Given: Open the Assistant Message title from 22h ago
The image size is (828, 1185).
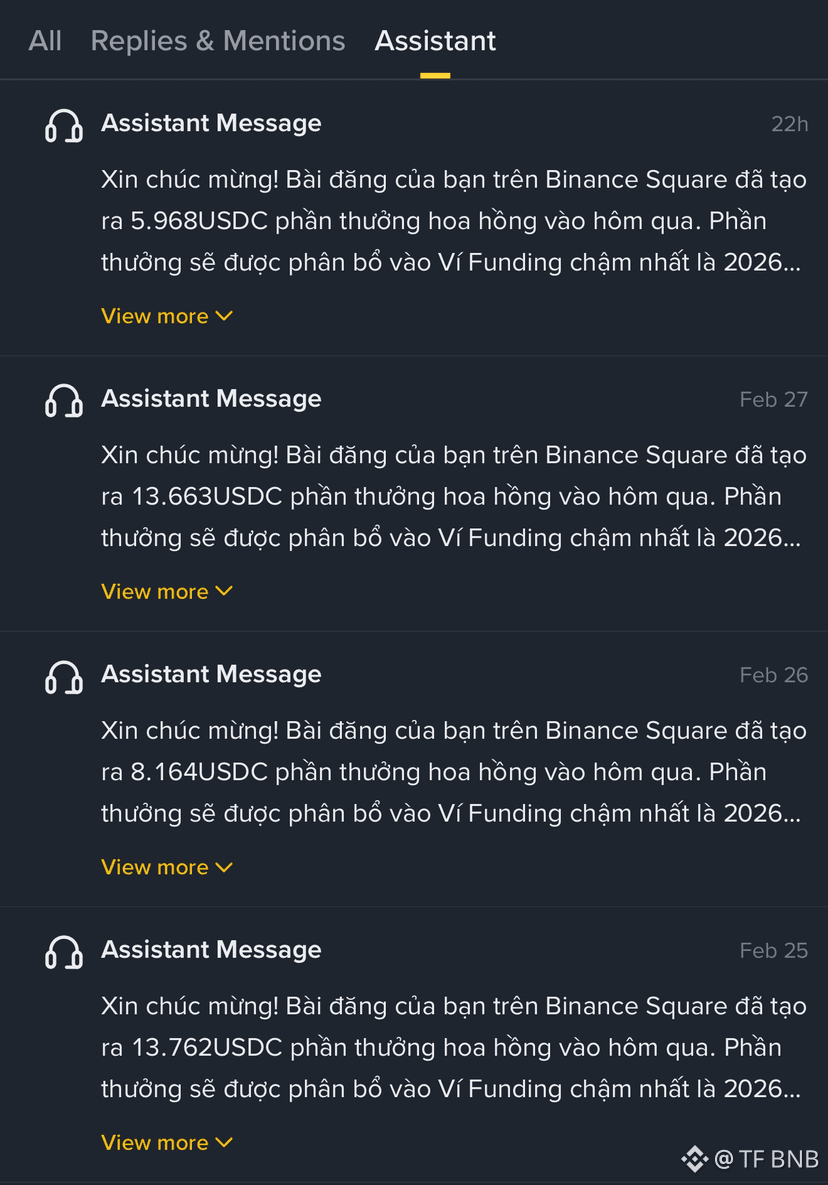Looking at the screenshot, I should pyautogui.click(x=212, y=123).
